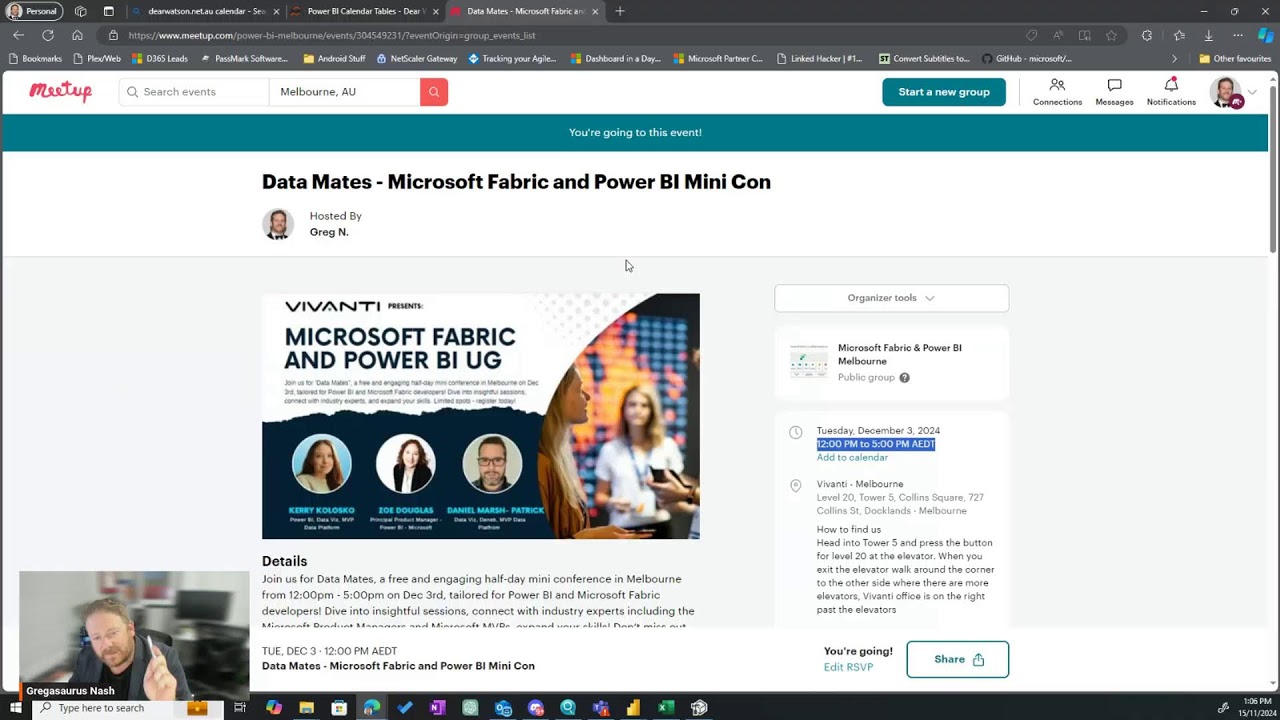Click the Edit RSVP link

[x=848, y=667]
